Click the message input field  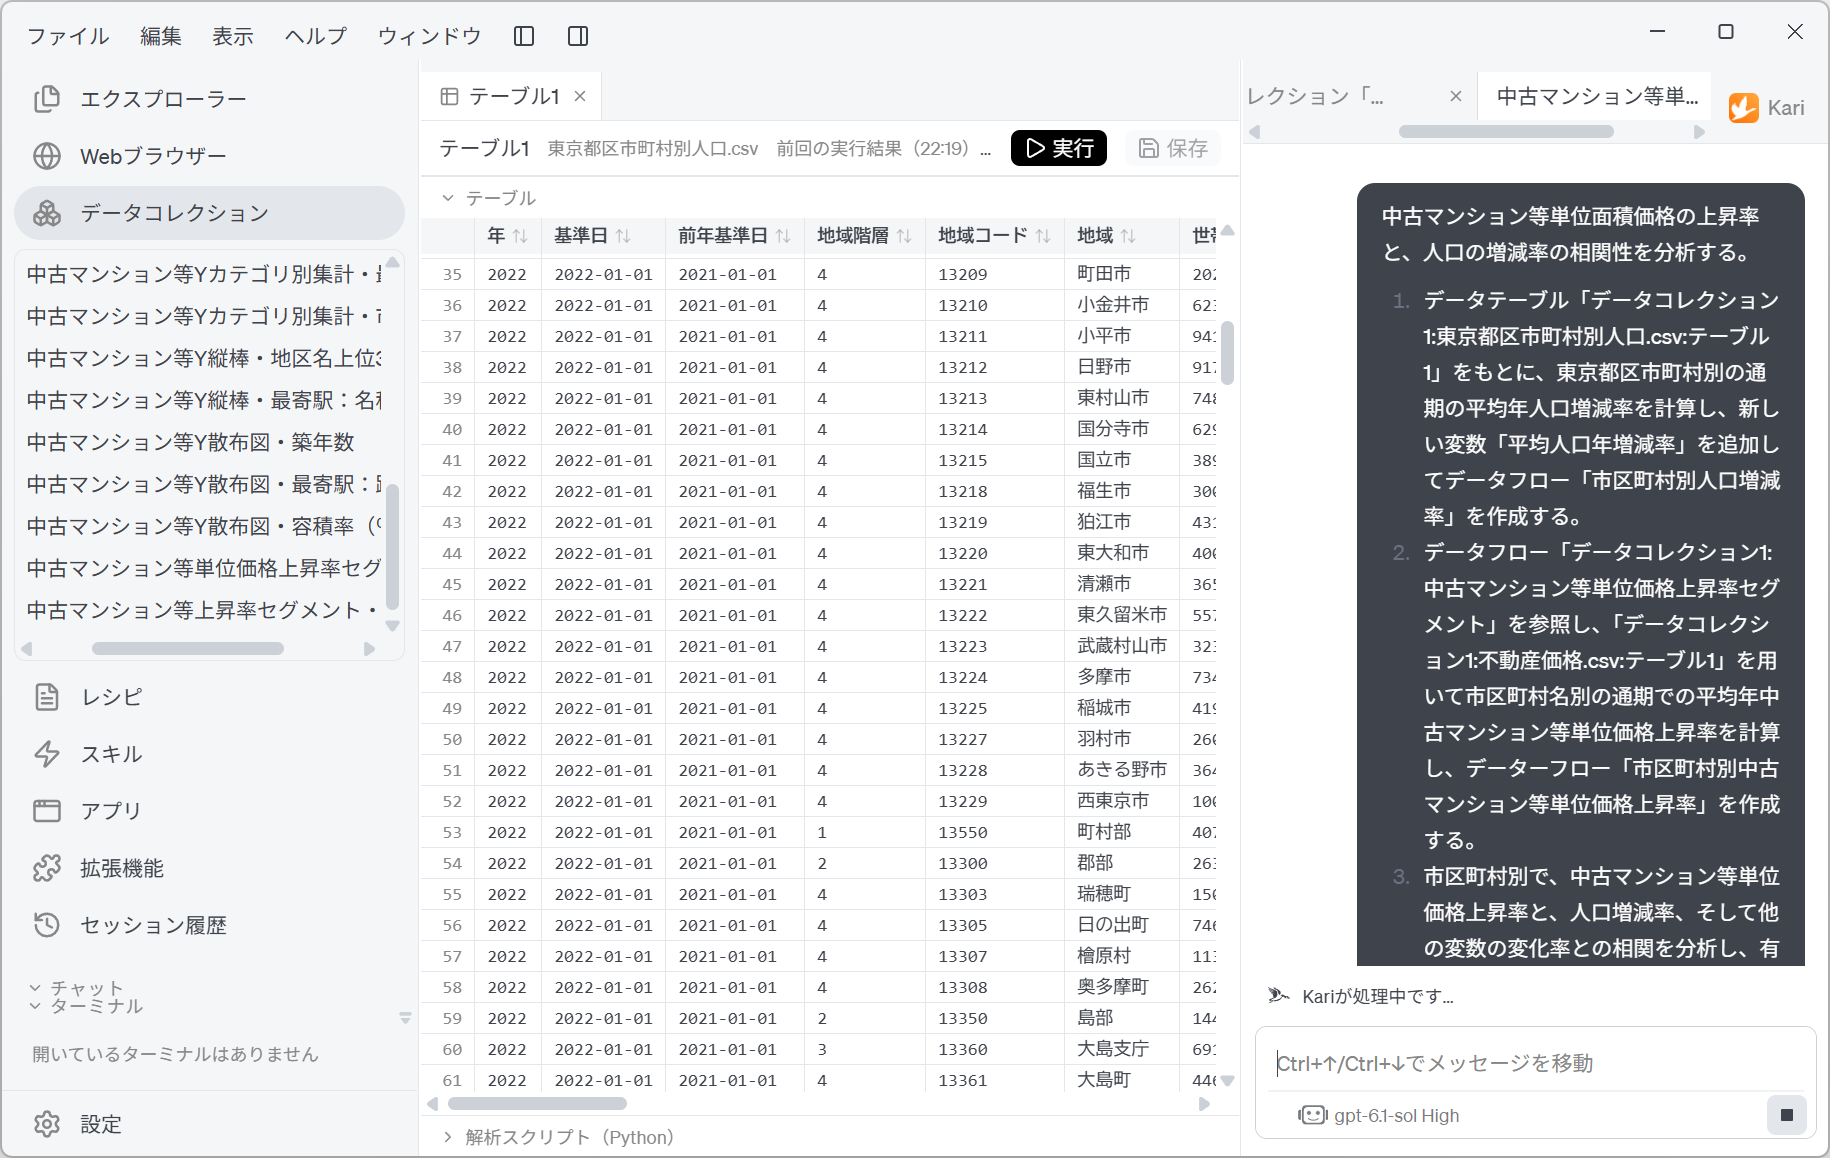tap(1535, 1063)
